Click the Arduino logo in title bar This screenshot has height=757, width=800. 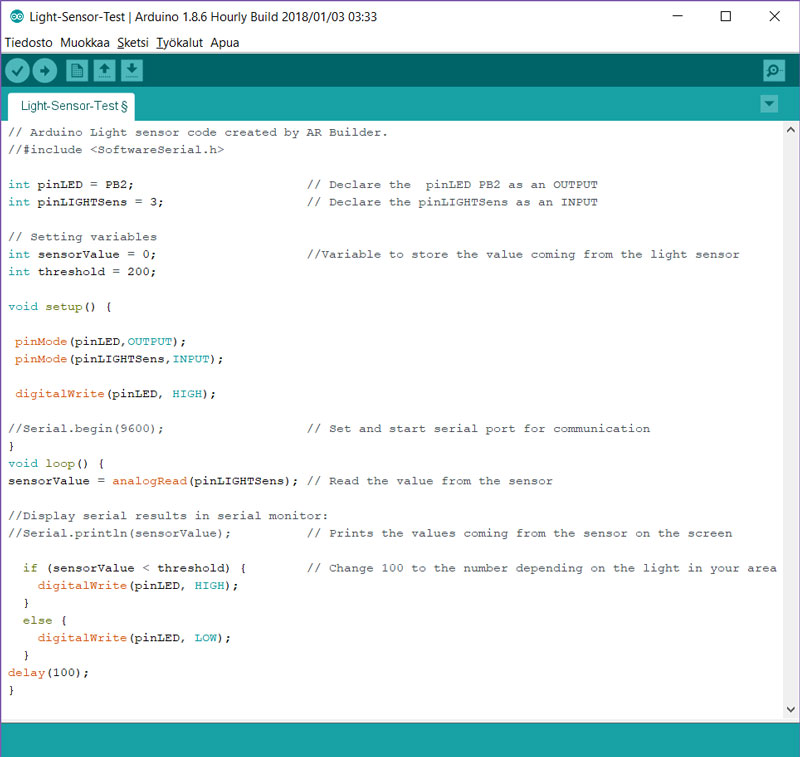coord(17,16)
